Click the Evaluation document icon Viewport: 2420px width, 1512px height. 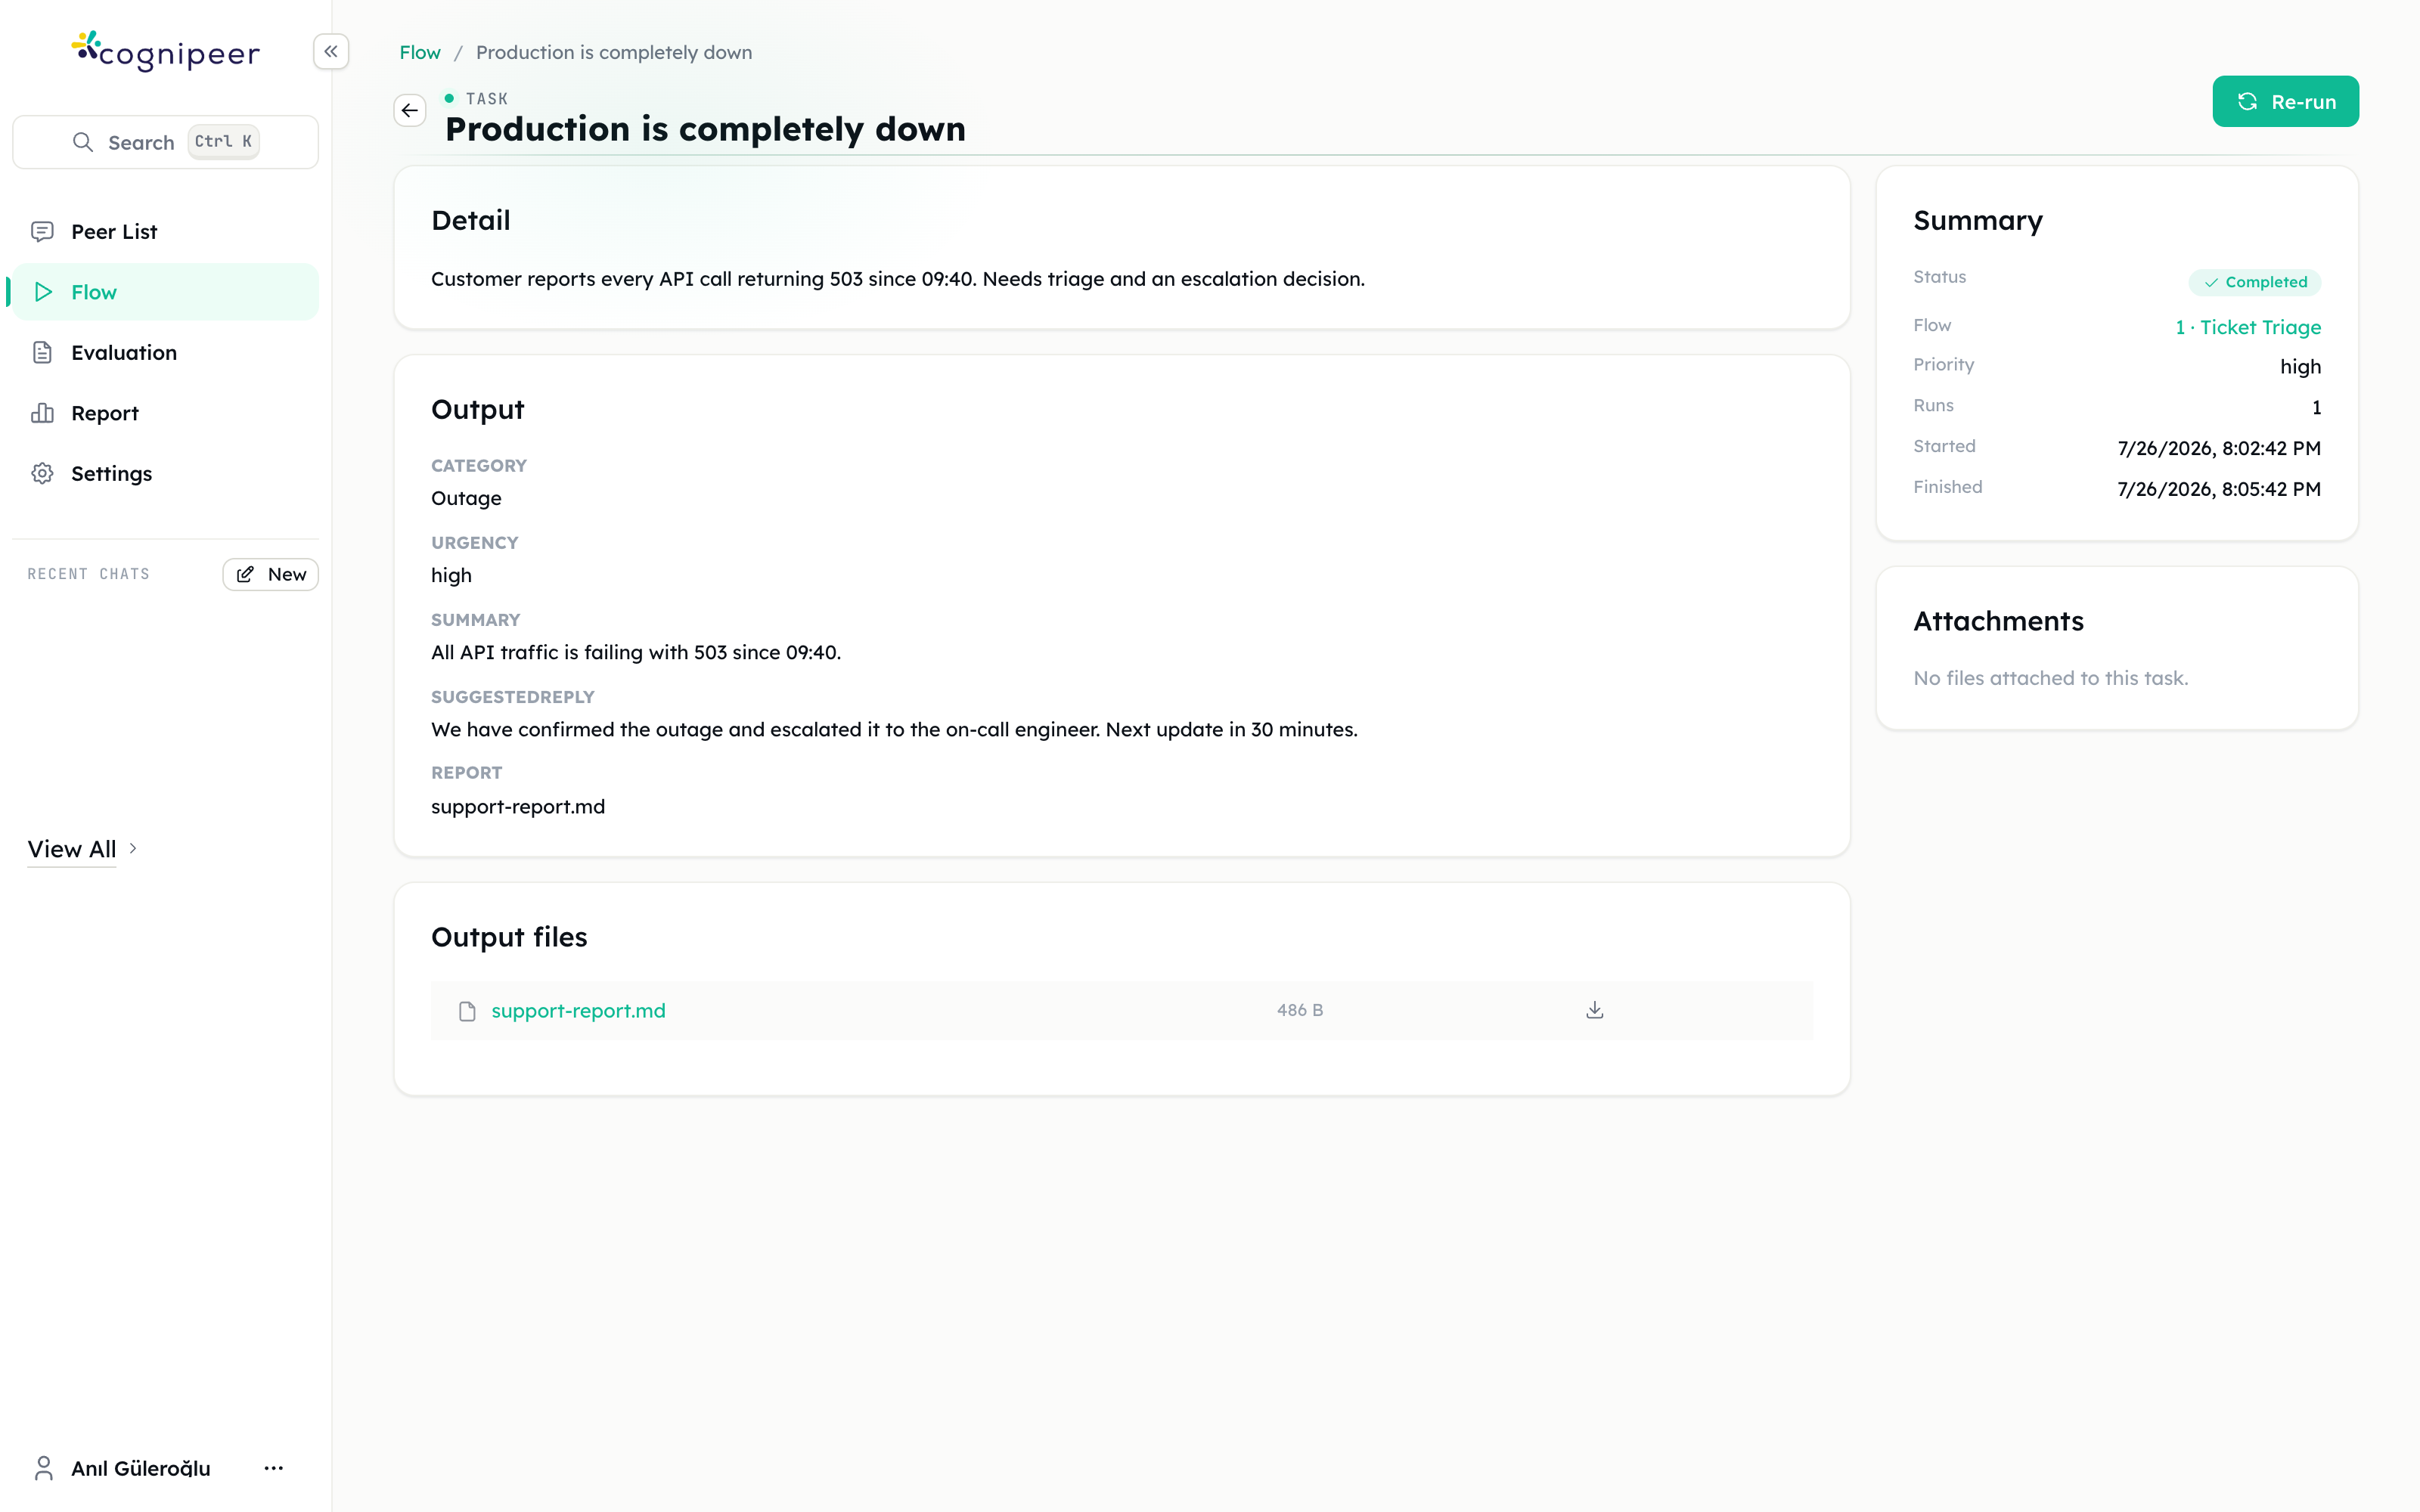tap(42, 353)
